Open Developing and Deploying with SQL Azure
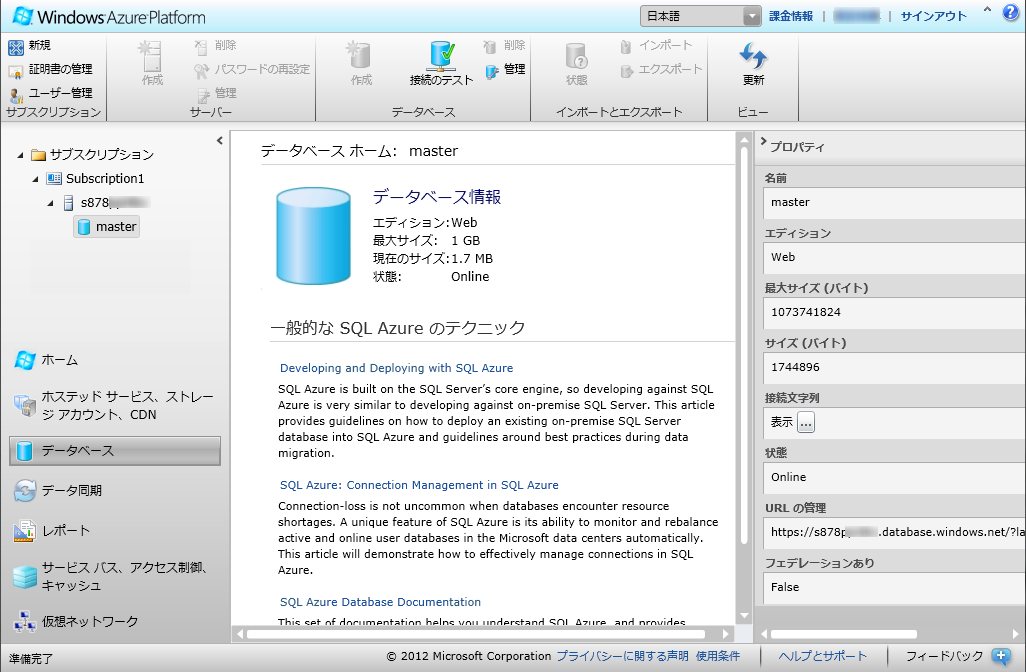 point(397,368)
